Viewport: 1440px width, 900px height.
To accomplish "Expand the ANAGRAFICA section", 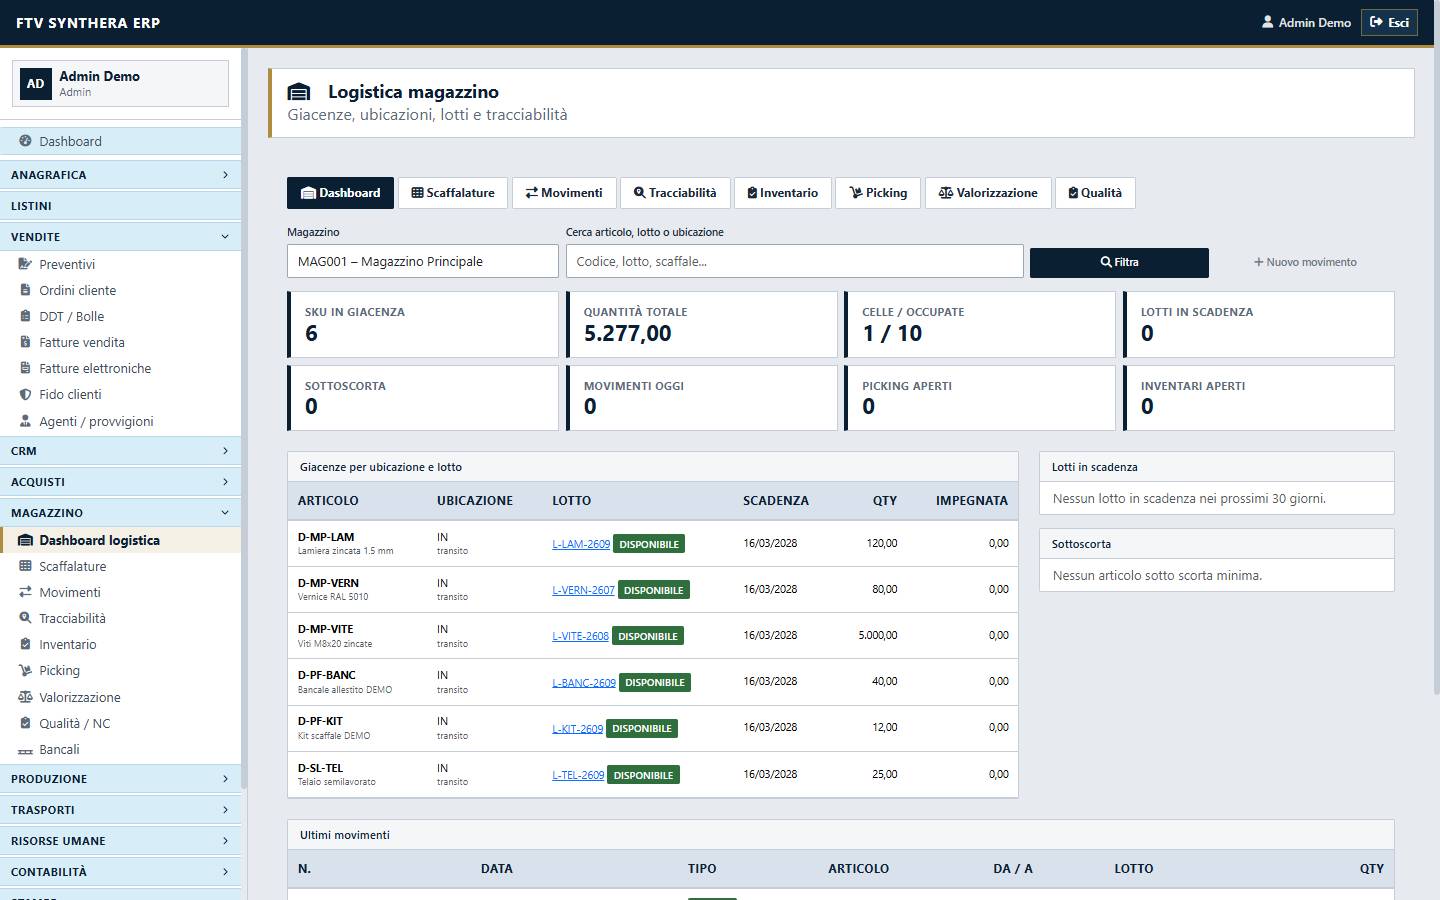I will click(120, 175).
